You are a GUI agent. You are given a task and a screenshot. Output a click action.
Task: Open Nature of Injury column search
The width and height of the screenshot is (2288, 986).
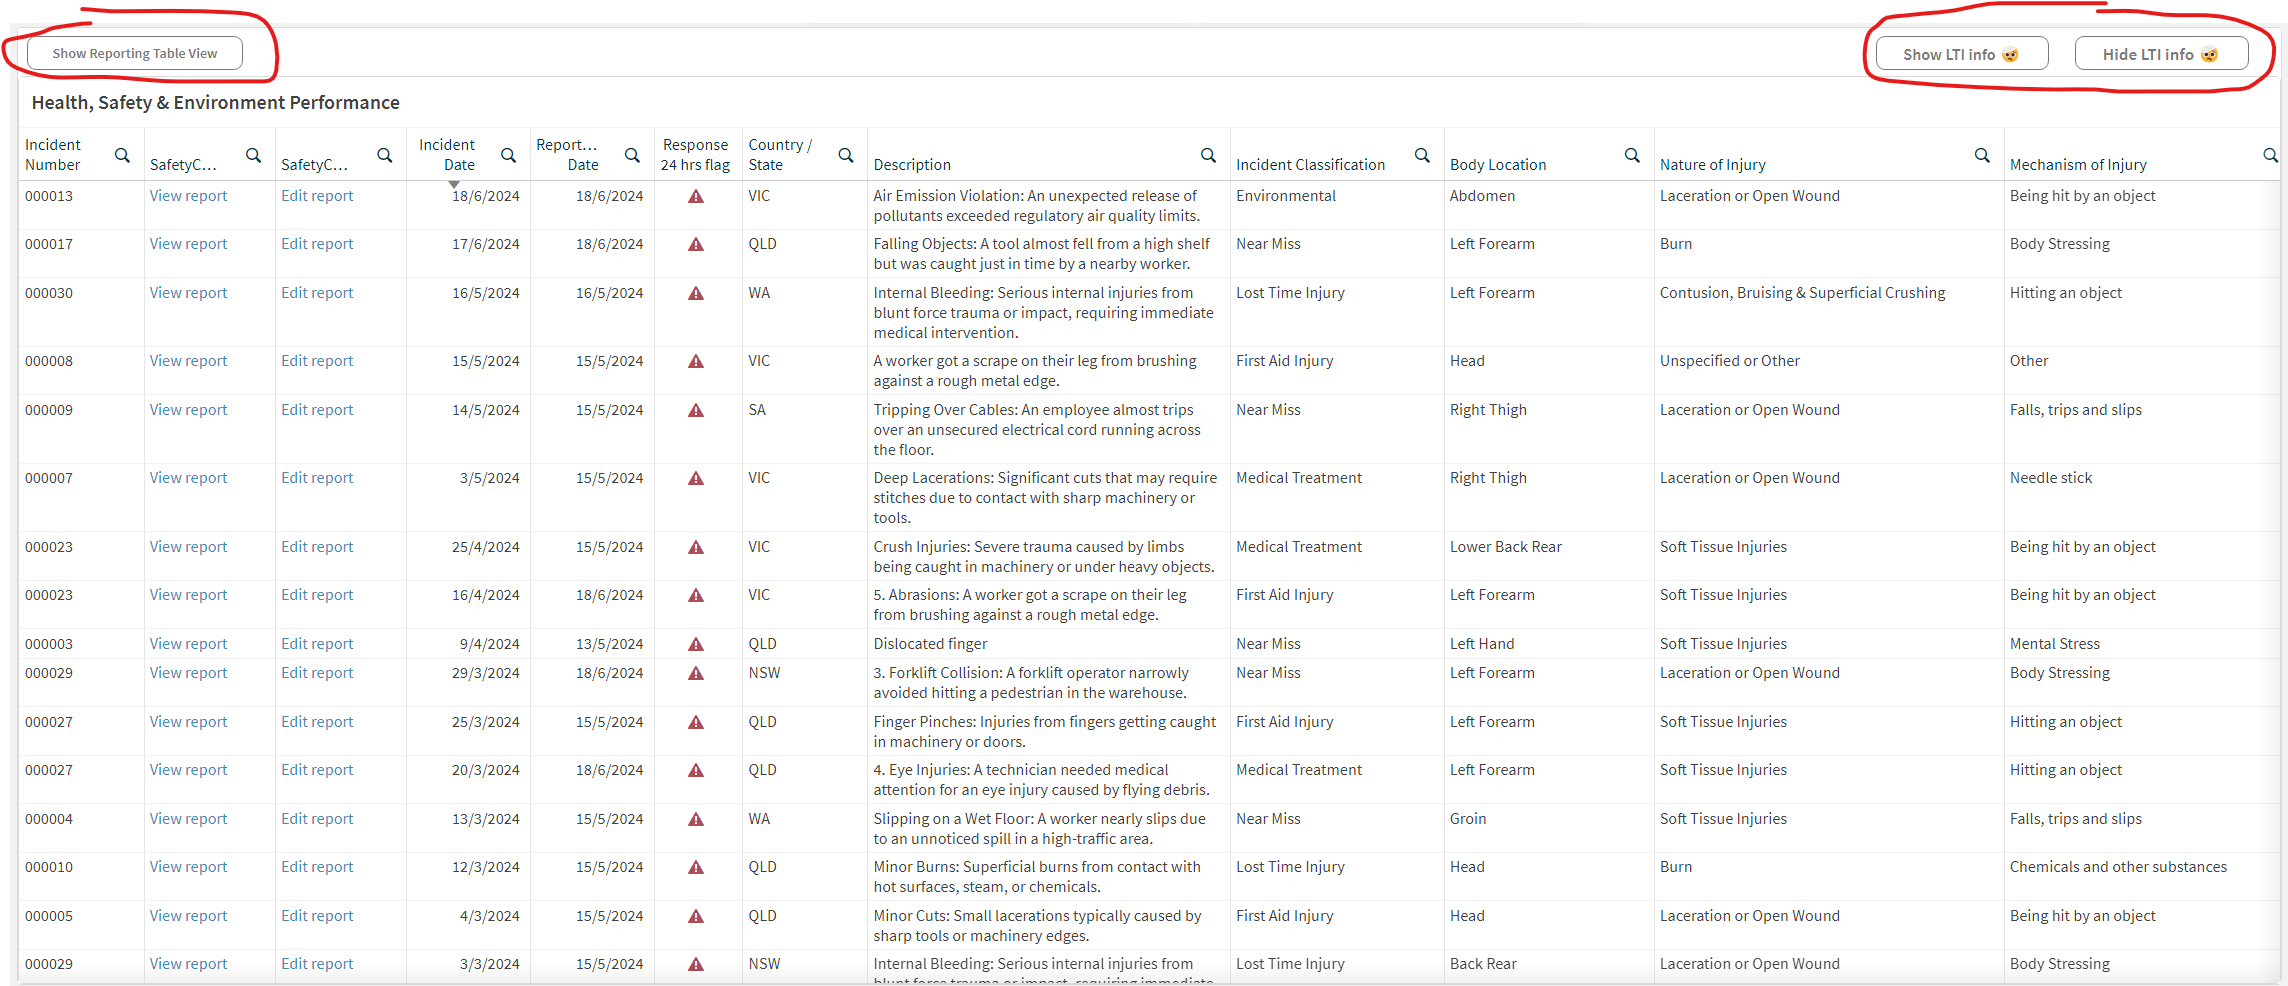click(1982, 155)
